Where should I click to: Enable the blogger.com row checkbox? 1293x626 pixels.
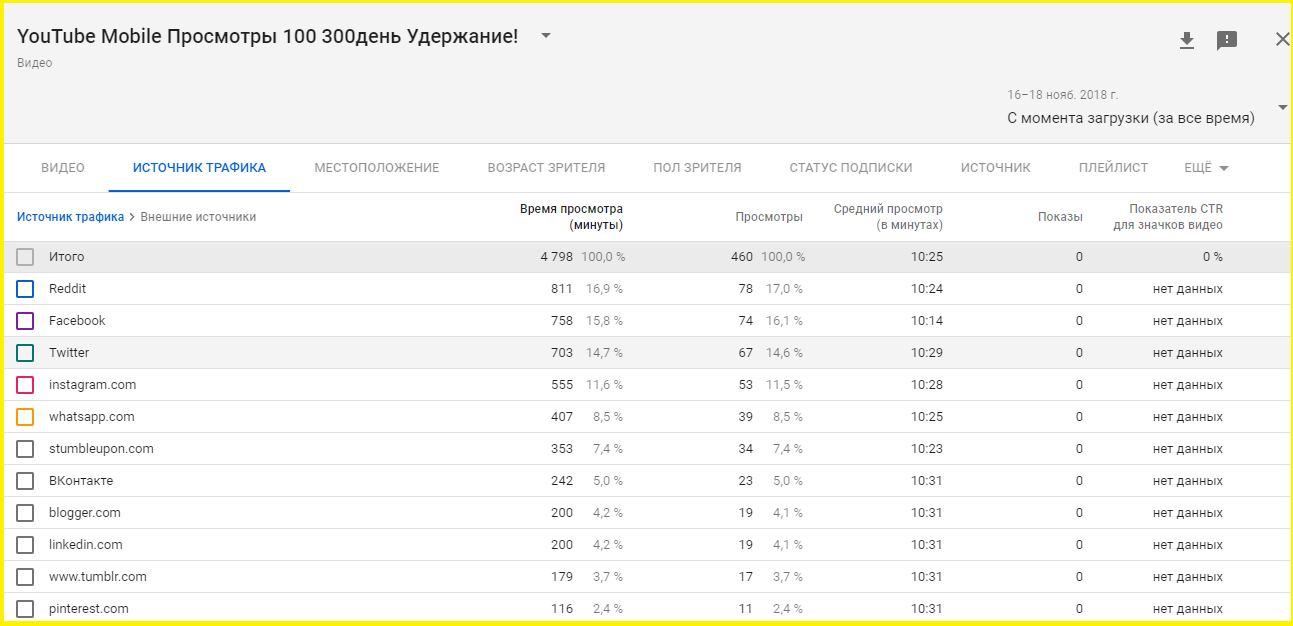25,513
